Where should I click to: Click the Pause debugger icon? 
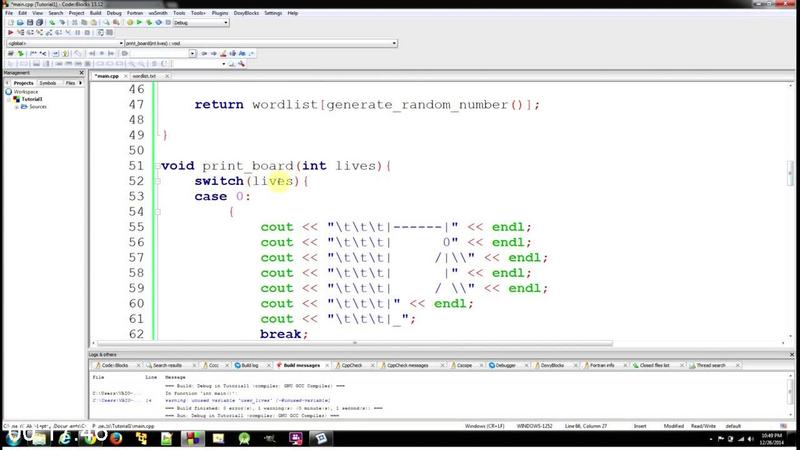click(78, 33)
